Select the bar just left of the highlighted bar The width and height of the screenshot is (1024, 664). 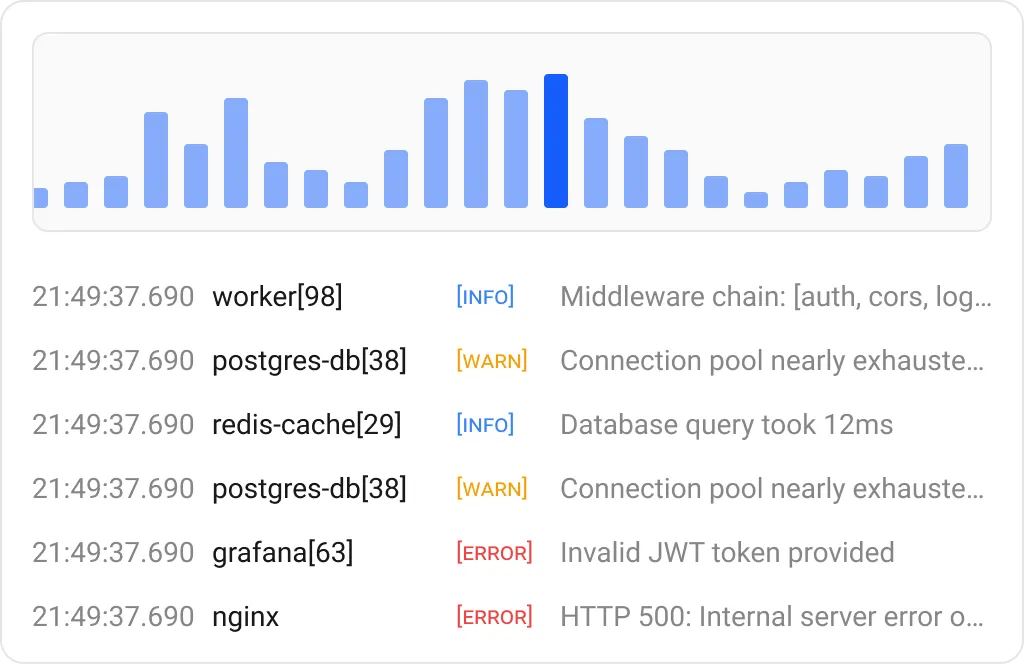(516, 149)
